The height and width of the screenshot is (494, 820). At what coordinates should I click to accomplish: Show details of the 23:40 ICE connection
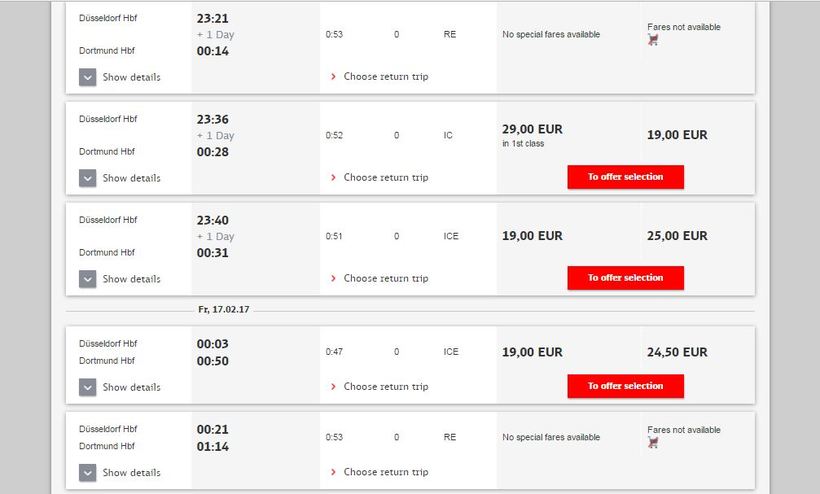[x=88, y=279]
